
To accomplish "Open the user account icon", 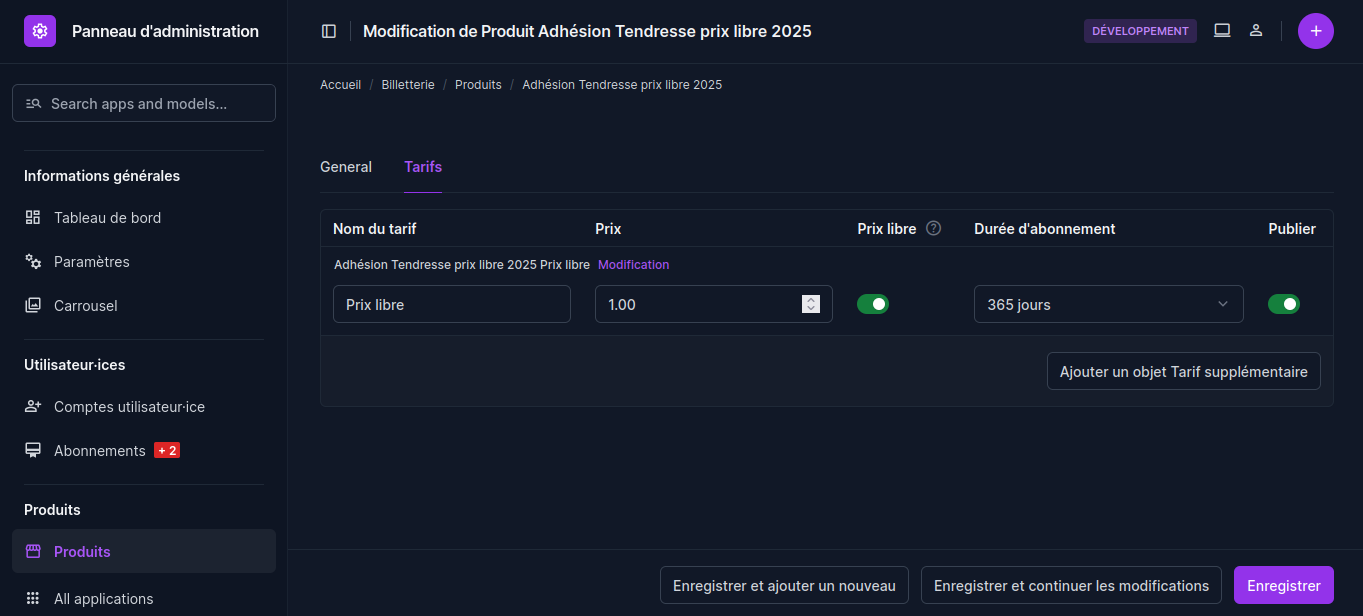I will [1256, 31].
